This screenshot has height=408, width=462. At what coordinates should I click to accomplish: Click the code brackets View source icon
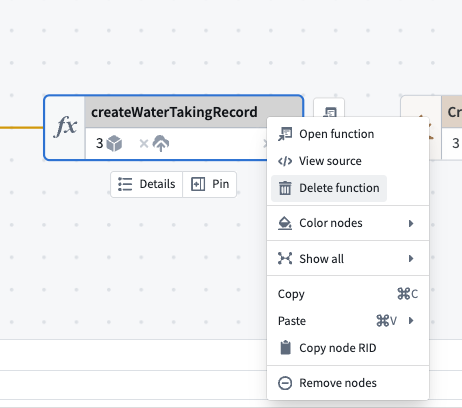tap(285, 161)
